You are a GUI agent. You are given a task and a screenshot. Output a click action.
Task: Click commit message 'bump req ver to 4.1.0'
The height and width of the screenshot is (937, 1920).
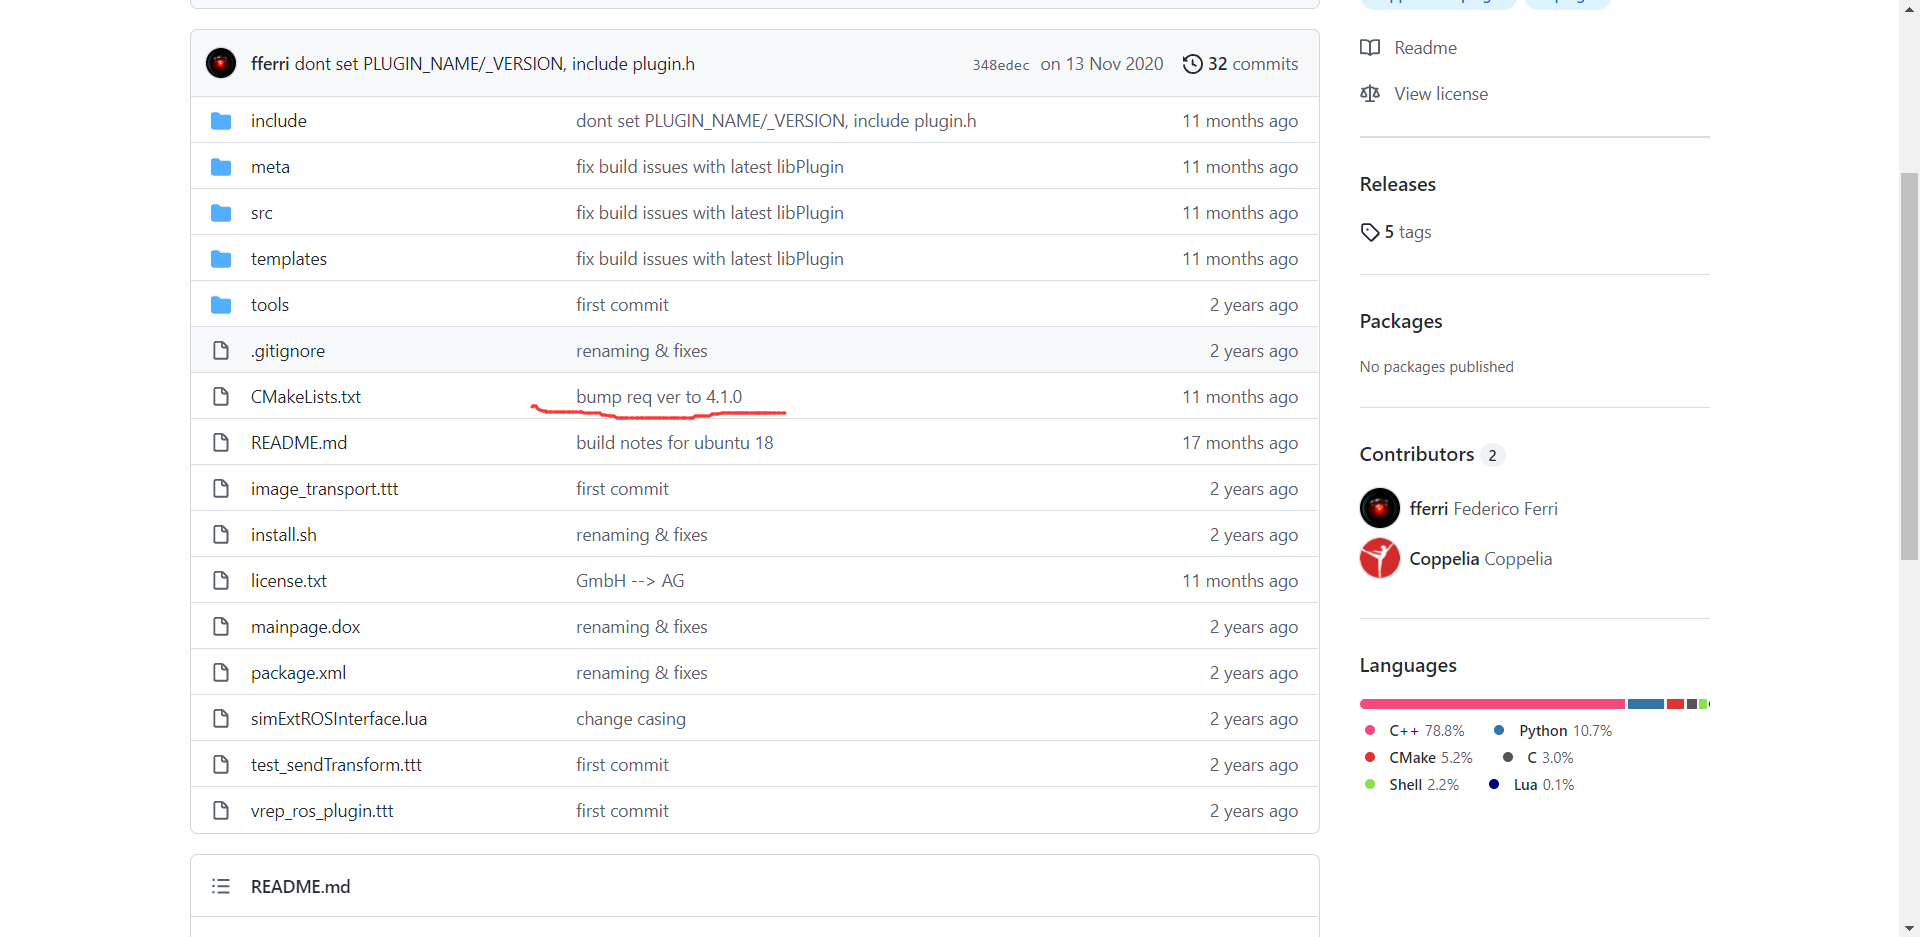pyautogui.click(x=659, y=397)
